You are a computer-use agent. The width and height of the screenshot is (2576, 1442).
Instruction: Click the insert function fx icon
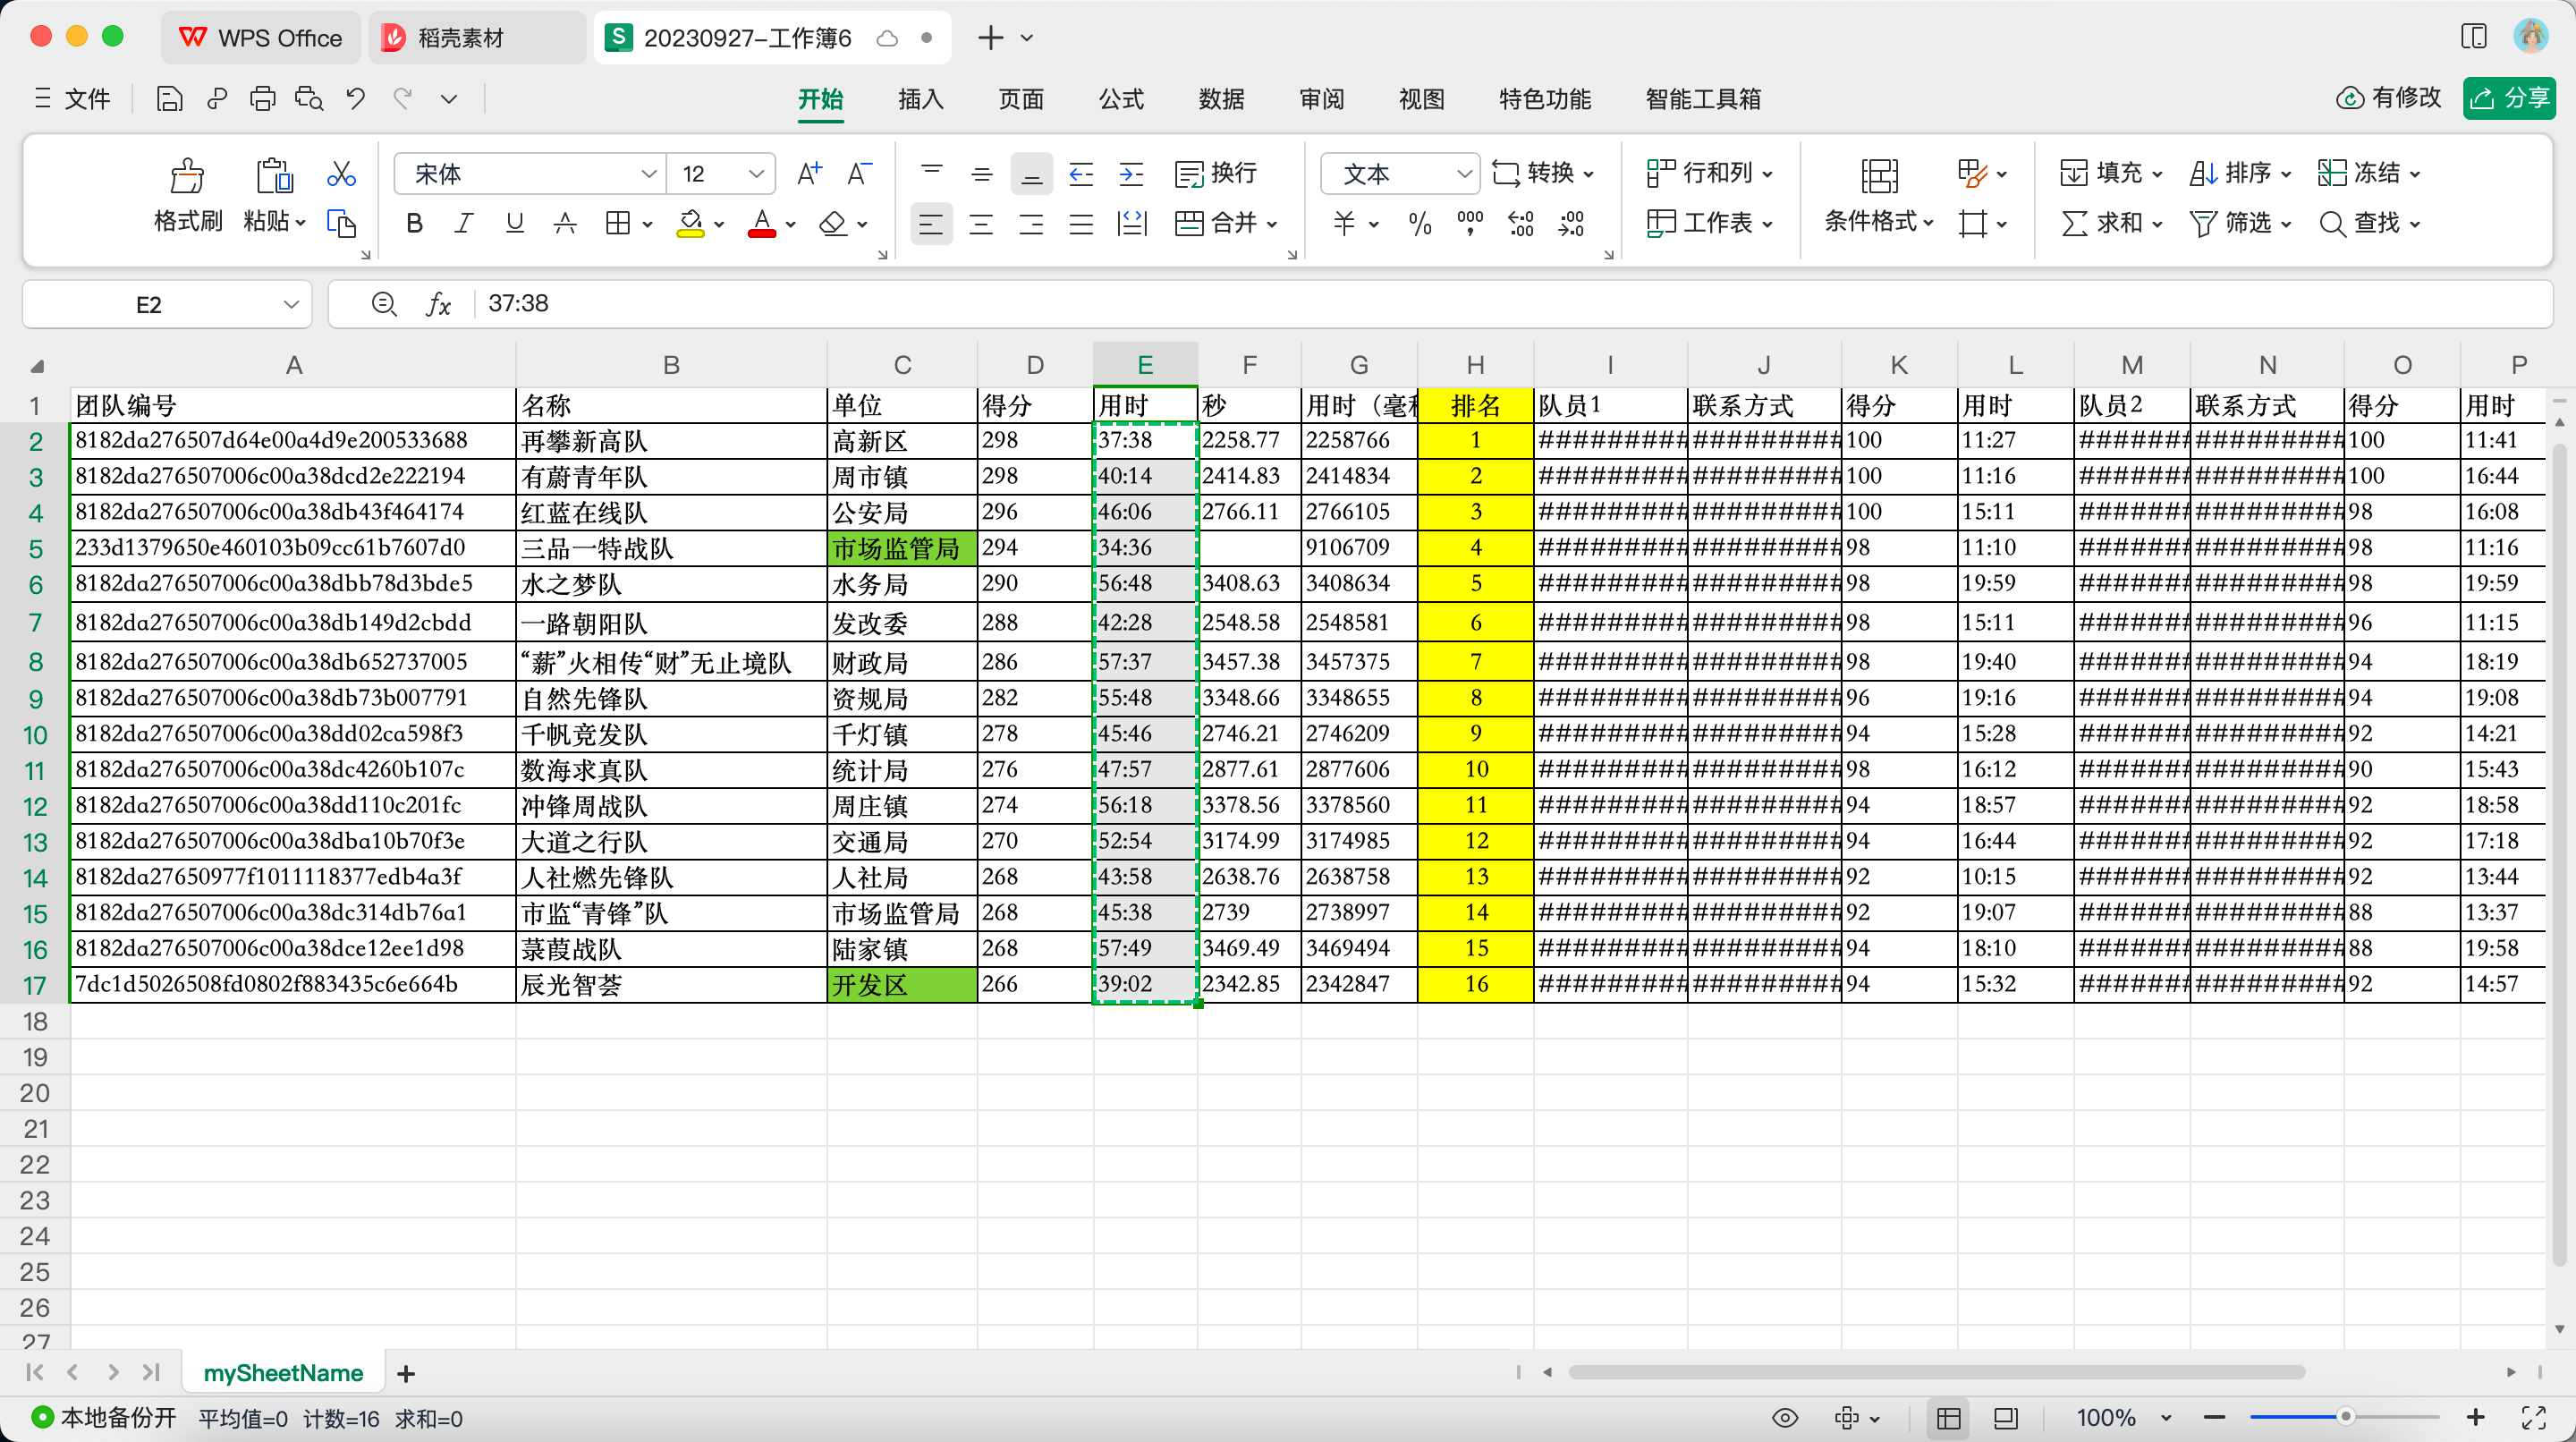point(438,304)
